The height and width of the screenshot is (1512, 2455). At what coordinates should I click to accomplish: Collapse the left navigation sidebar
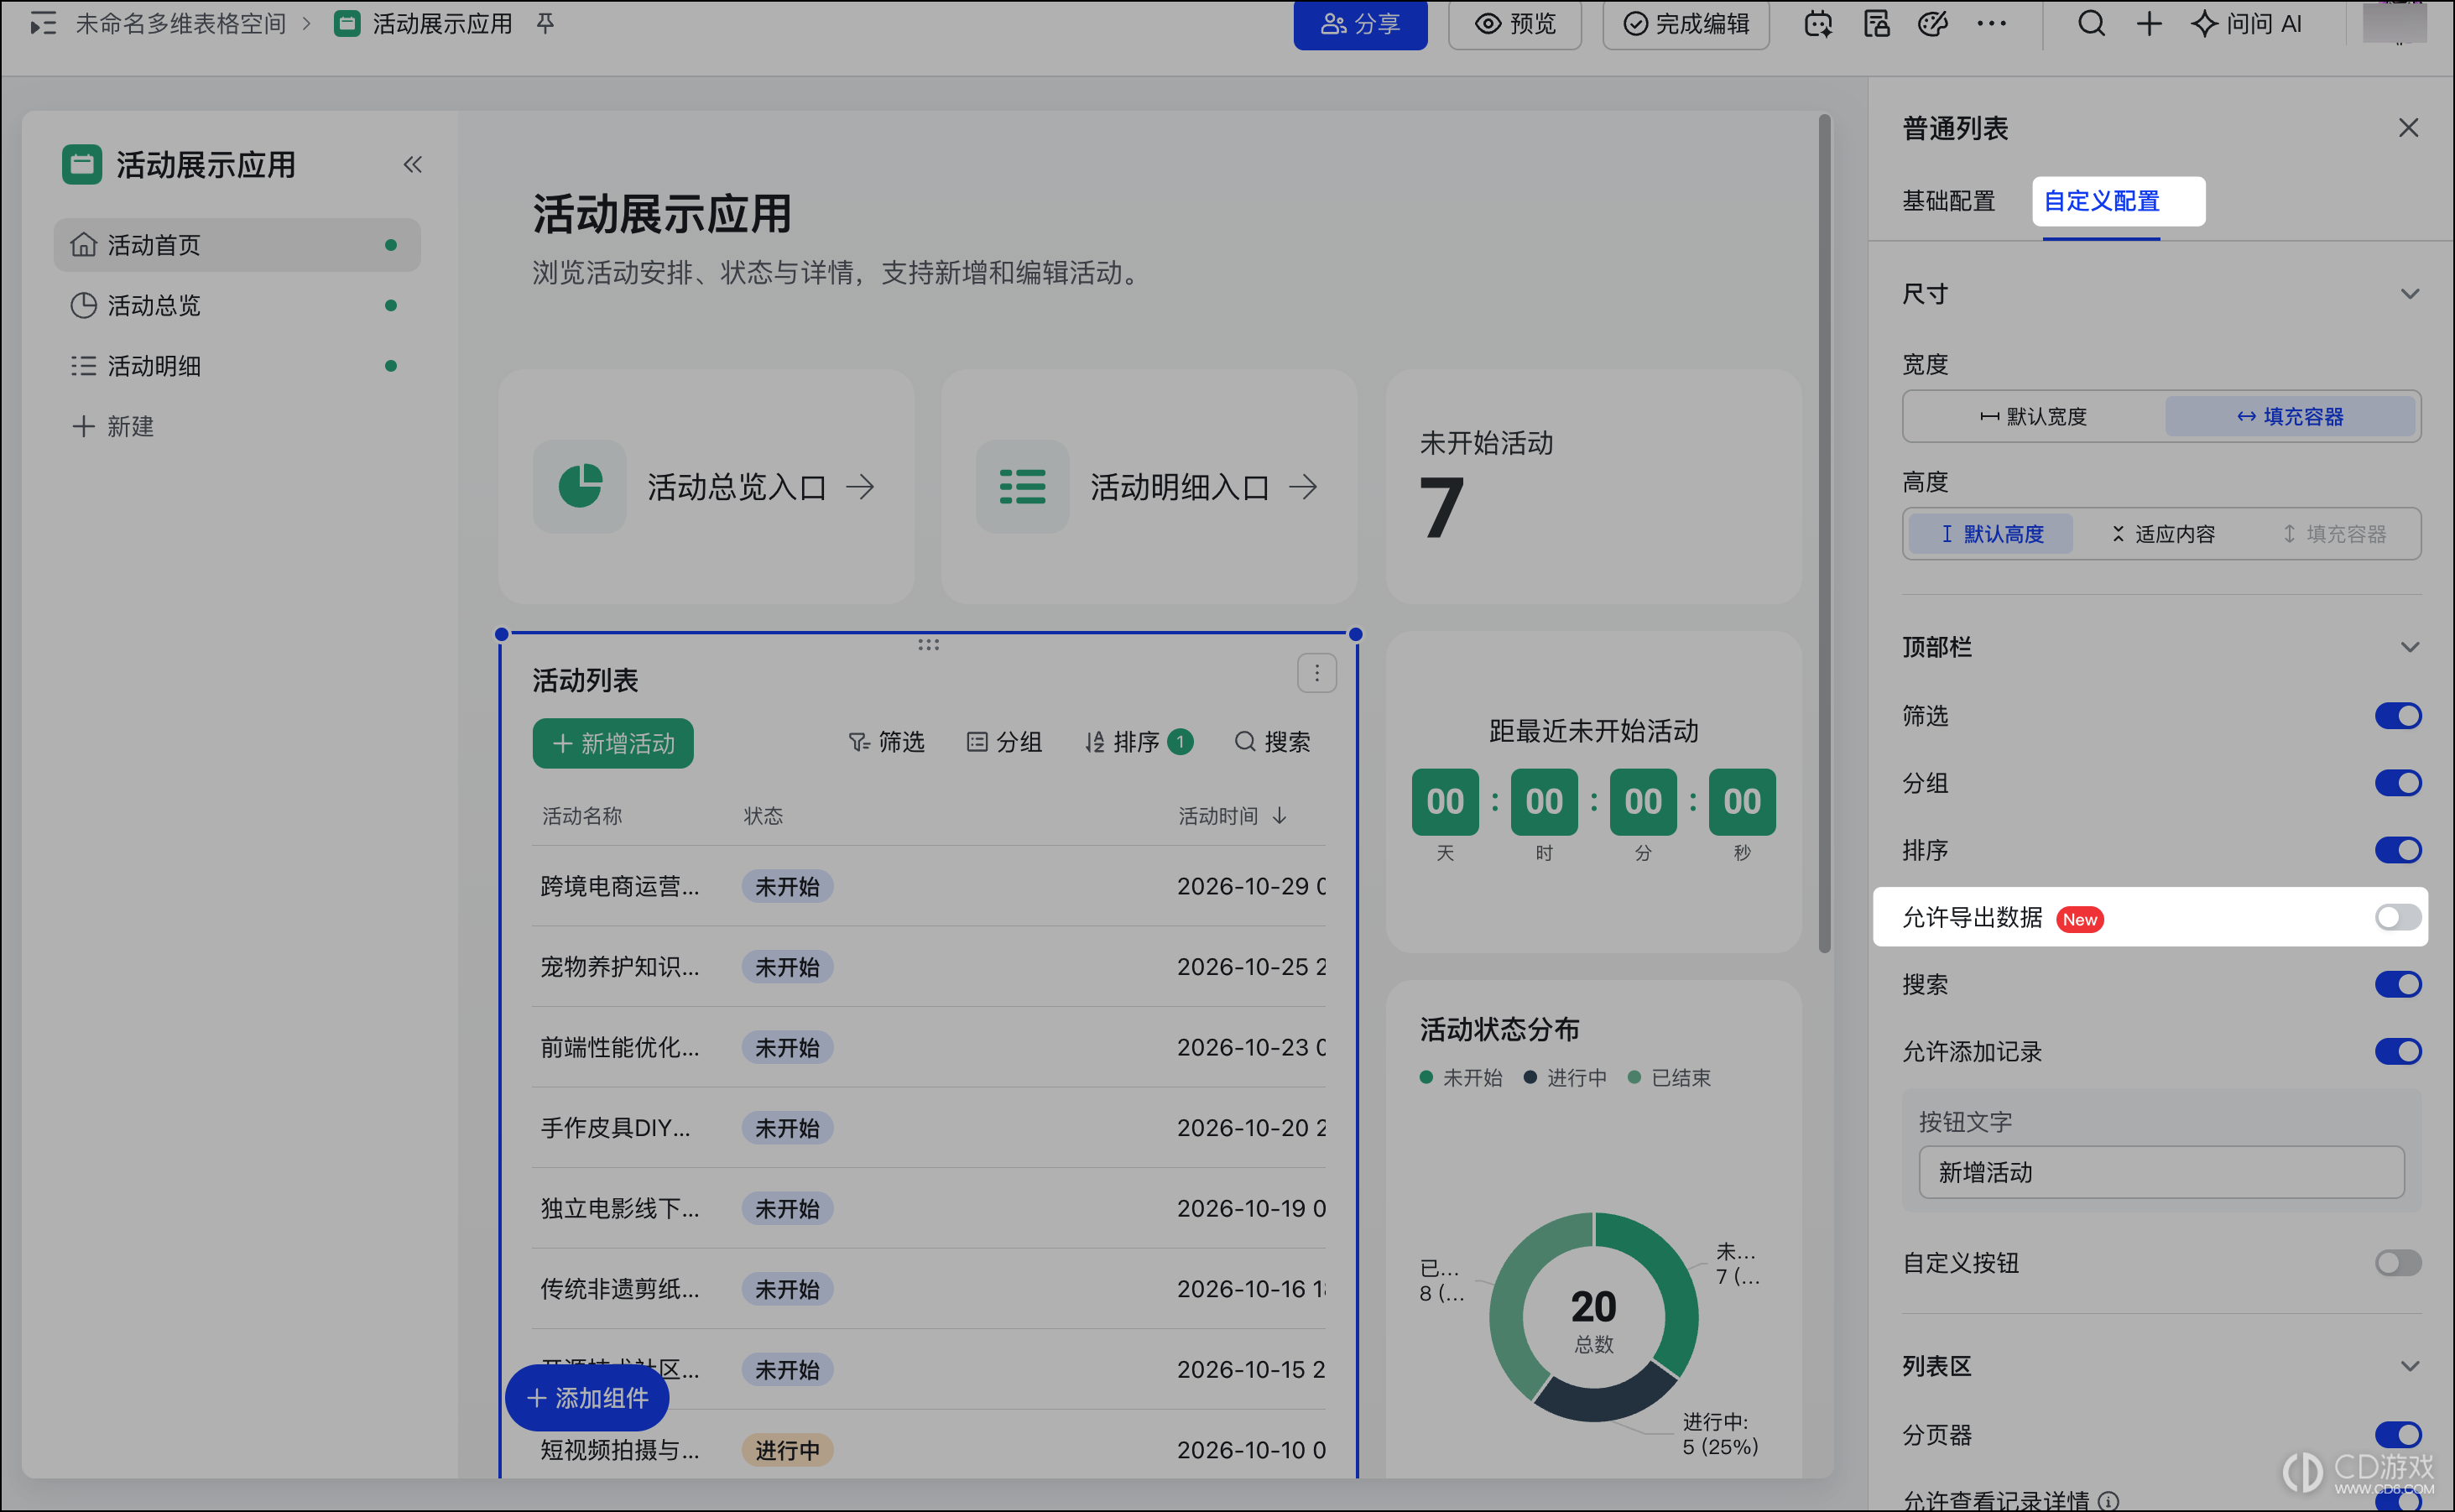tap(412, 164)
